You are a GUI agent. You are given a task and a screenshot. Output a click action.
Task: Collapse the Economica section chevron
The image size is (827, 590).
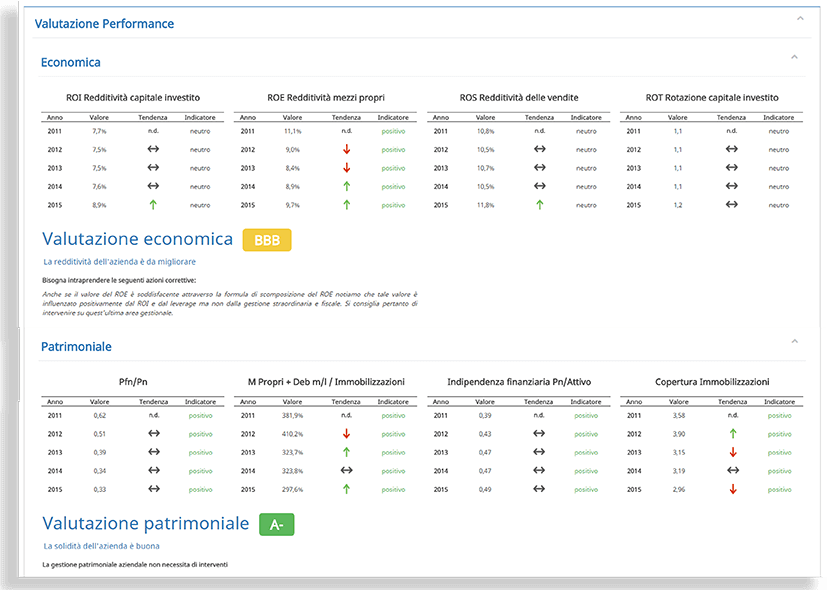tap(794, 57)
